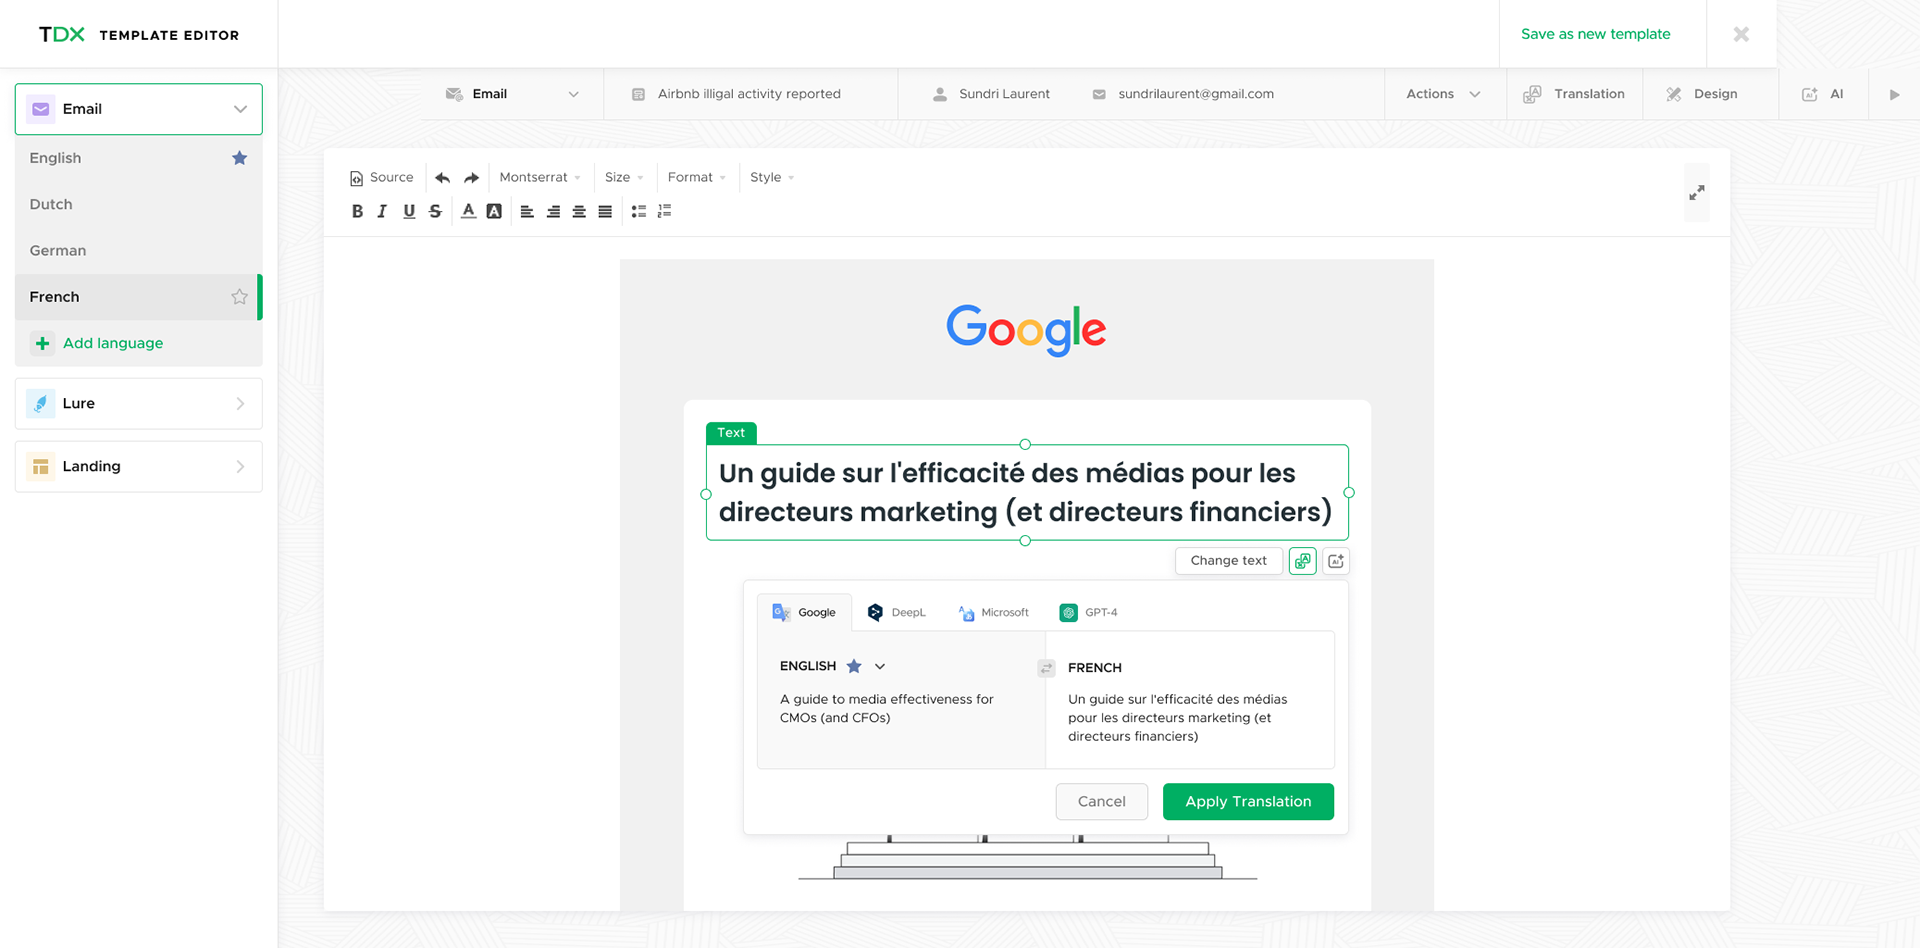The width and height of the screenshot is (1920, 948).
Task: Select the Google translation tab
Action: (x=804, y=612)
